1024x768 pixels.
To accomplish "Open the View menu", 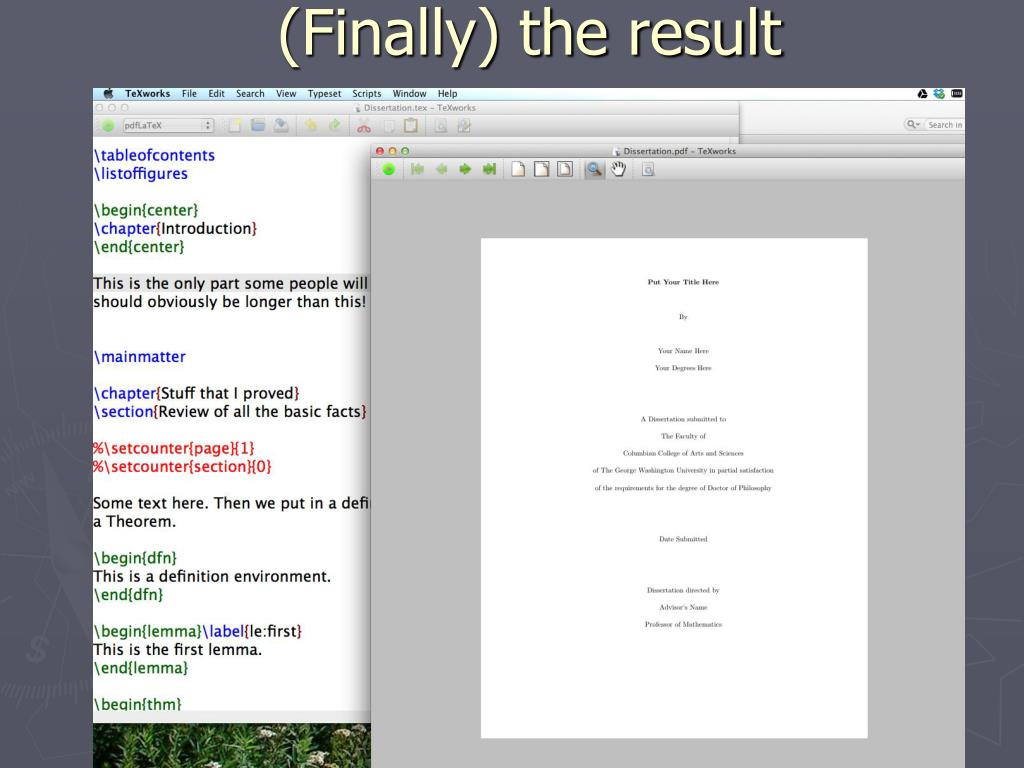I will tap(286, 93).
